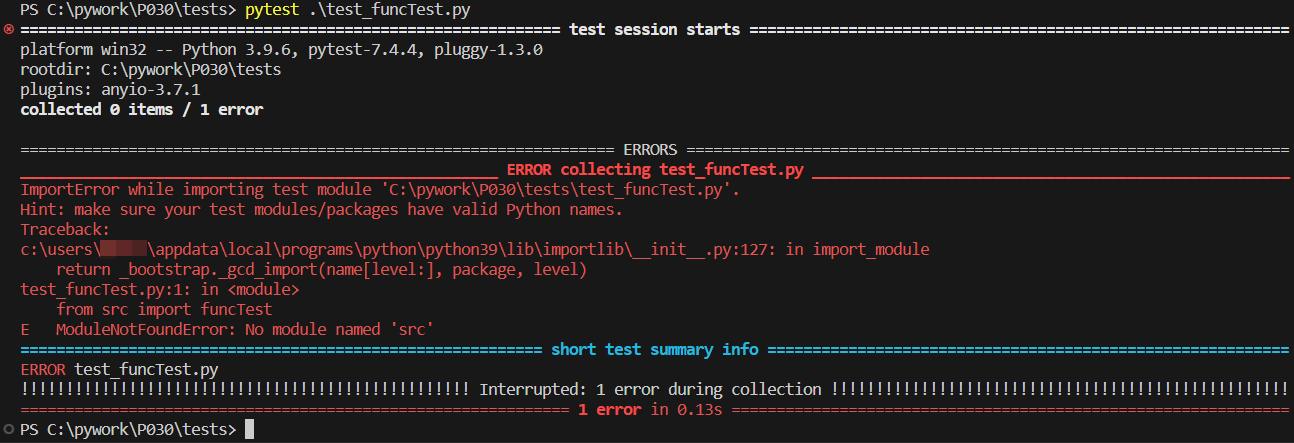Click the red command-failed decoration icon
Viewport: 1294px width, 443px height.
tap(8, 30)
